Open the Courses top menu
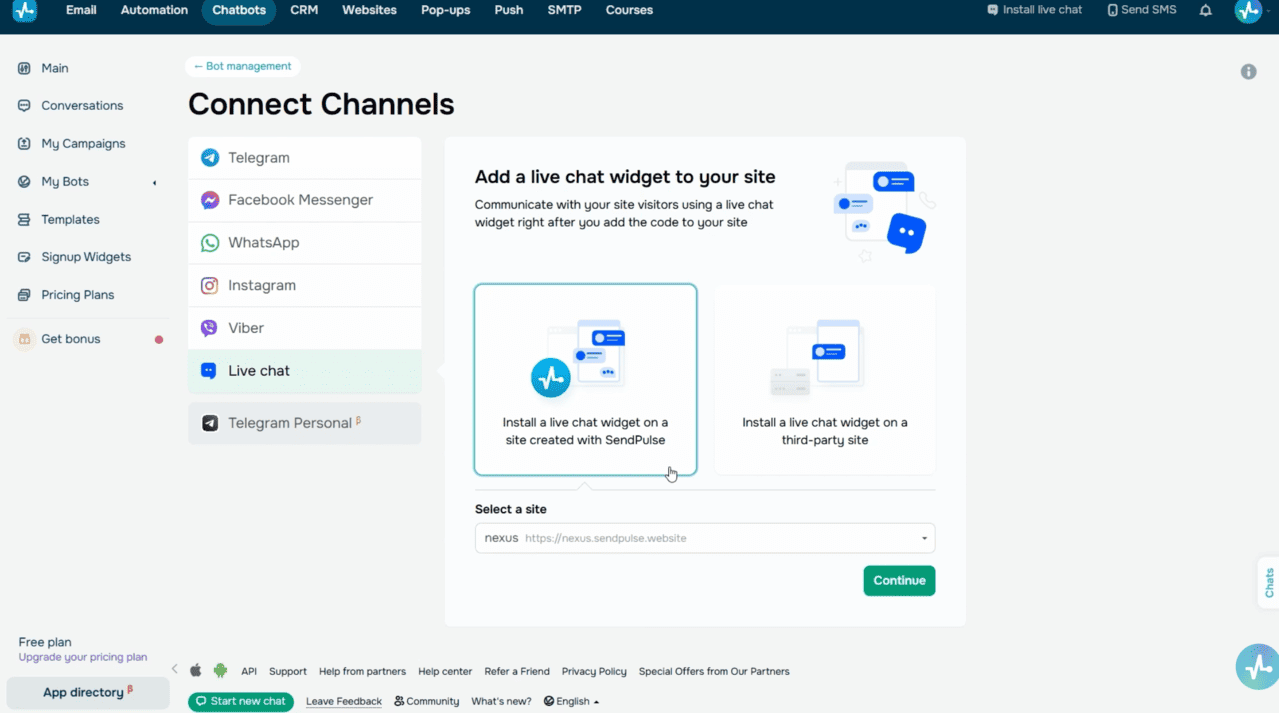This screenshot has height=713, width=1279. coord(629,10)
